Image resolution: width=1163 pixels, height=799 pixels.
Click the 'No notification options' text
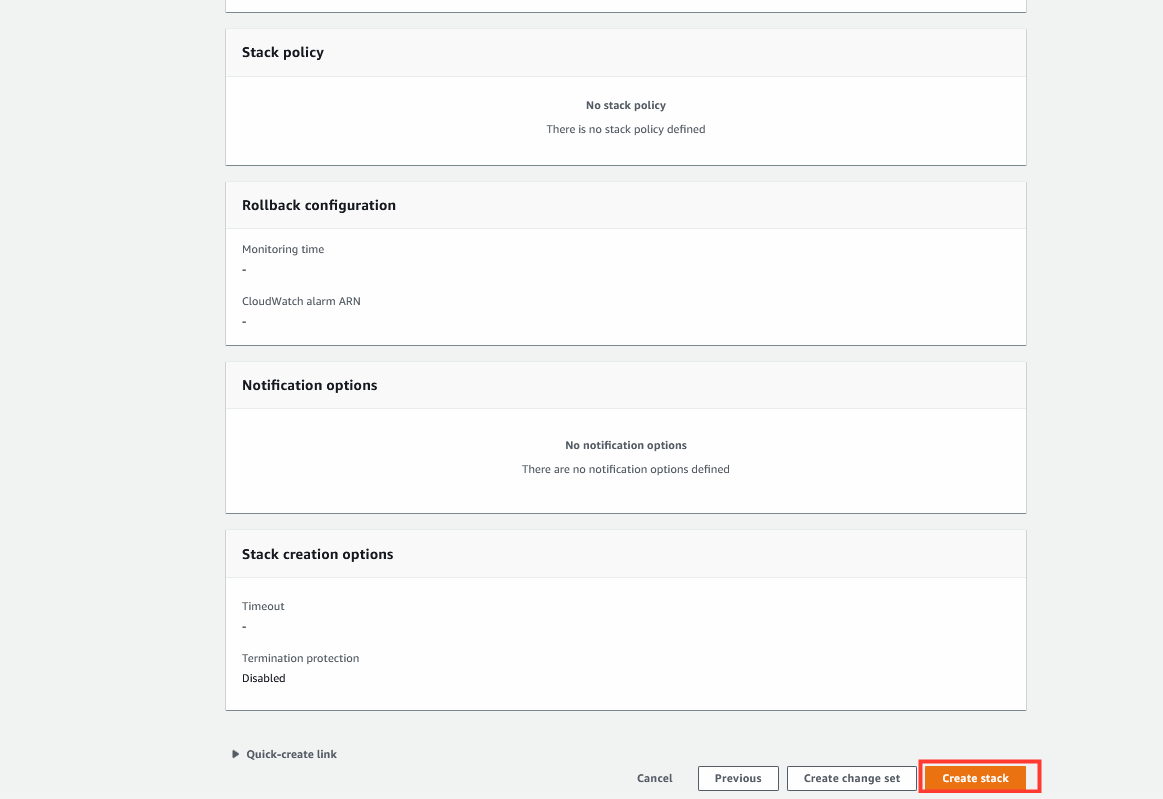tap(626, 445)
